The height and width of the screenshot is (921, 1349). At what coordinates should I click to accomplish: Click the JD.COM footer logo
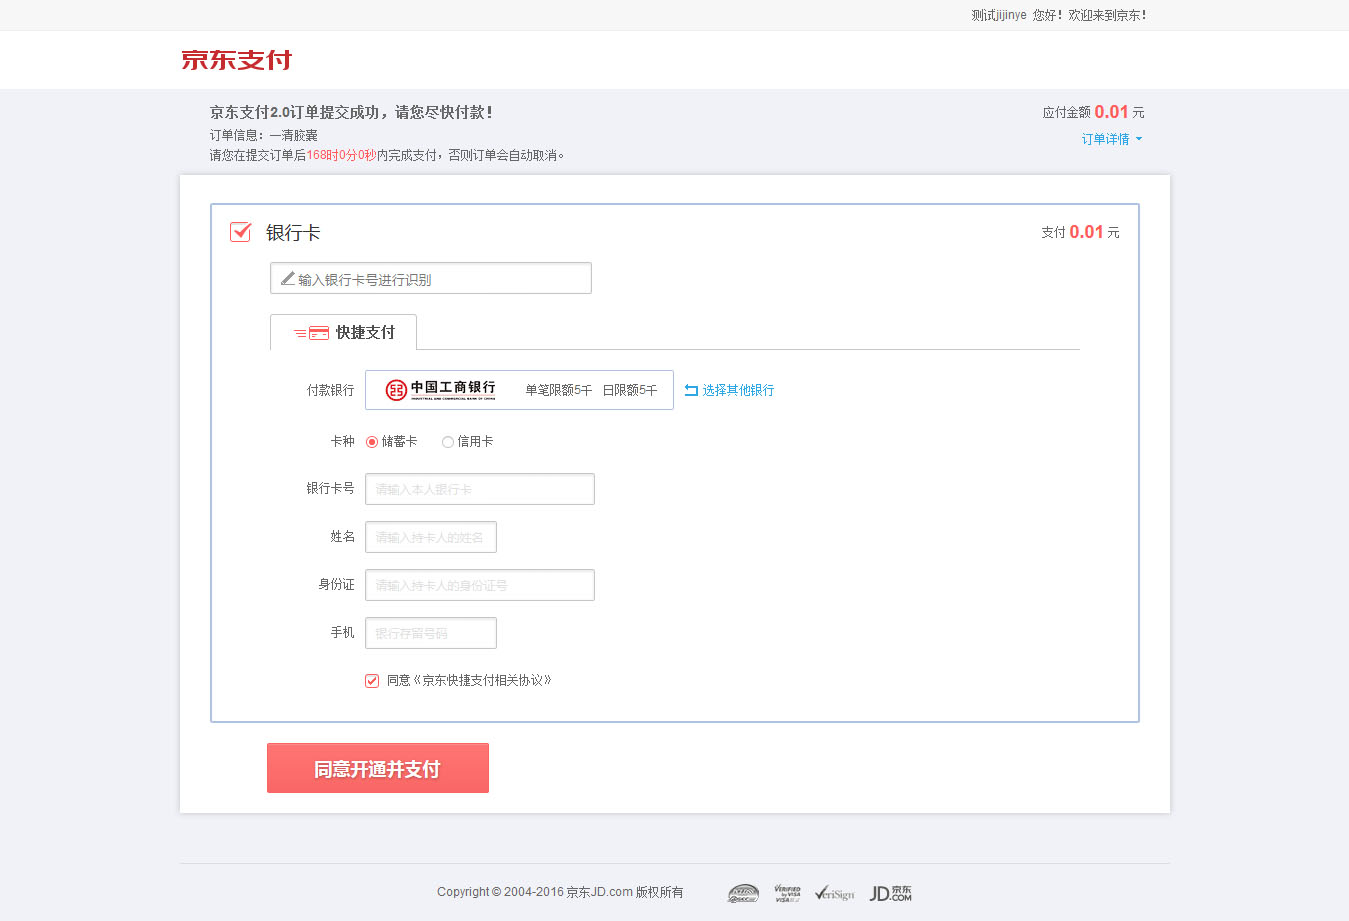890,893
